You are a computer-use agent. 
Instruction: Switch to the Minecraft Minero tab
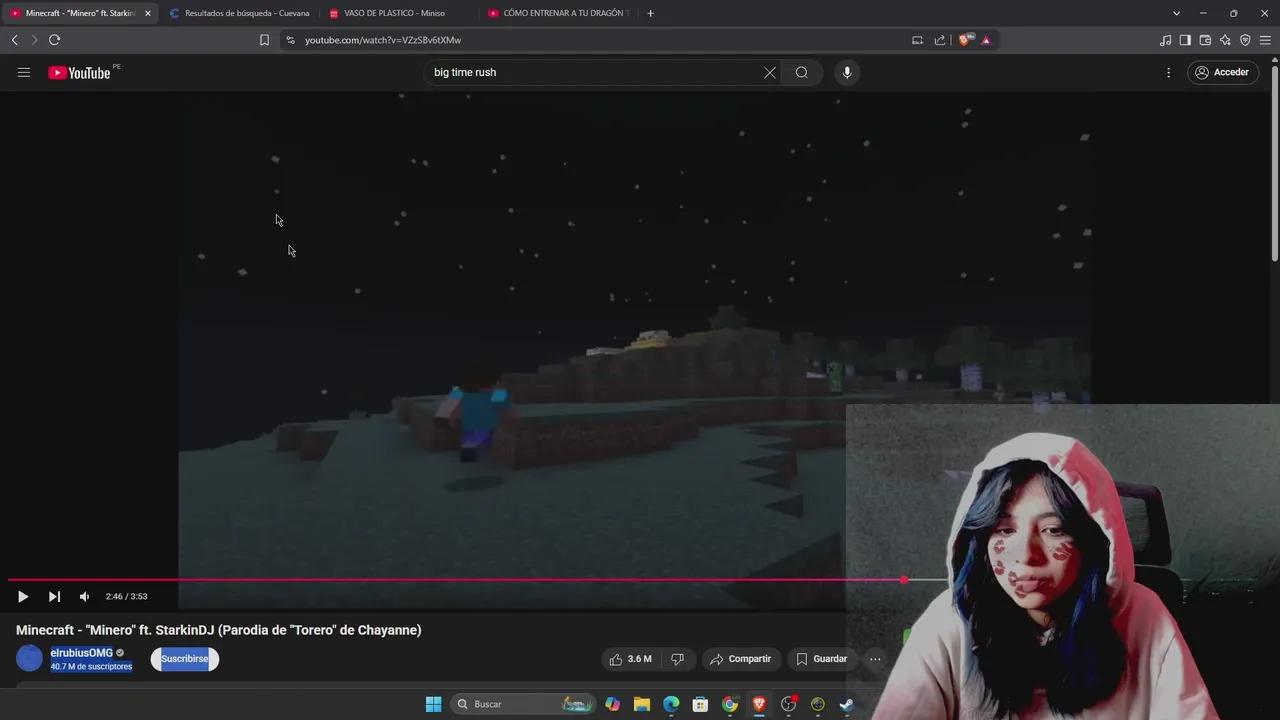78,13
